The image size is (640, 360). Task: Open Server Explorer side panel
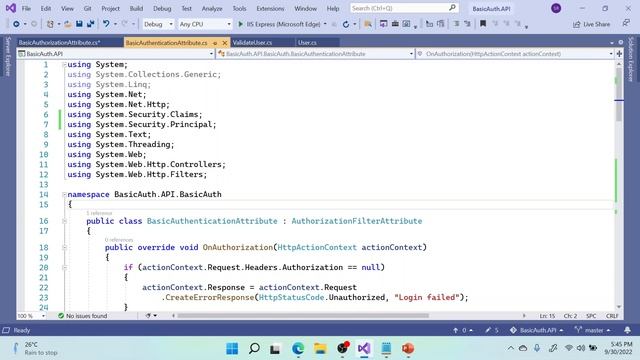tap(8, 56)
